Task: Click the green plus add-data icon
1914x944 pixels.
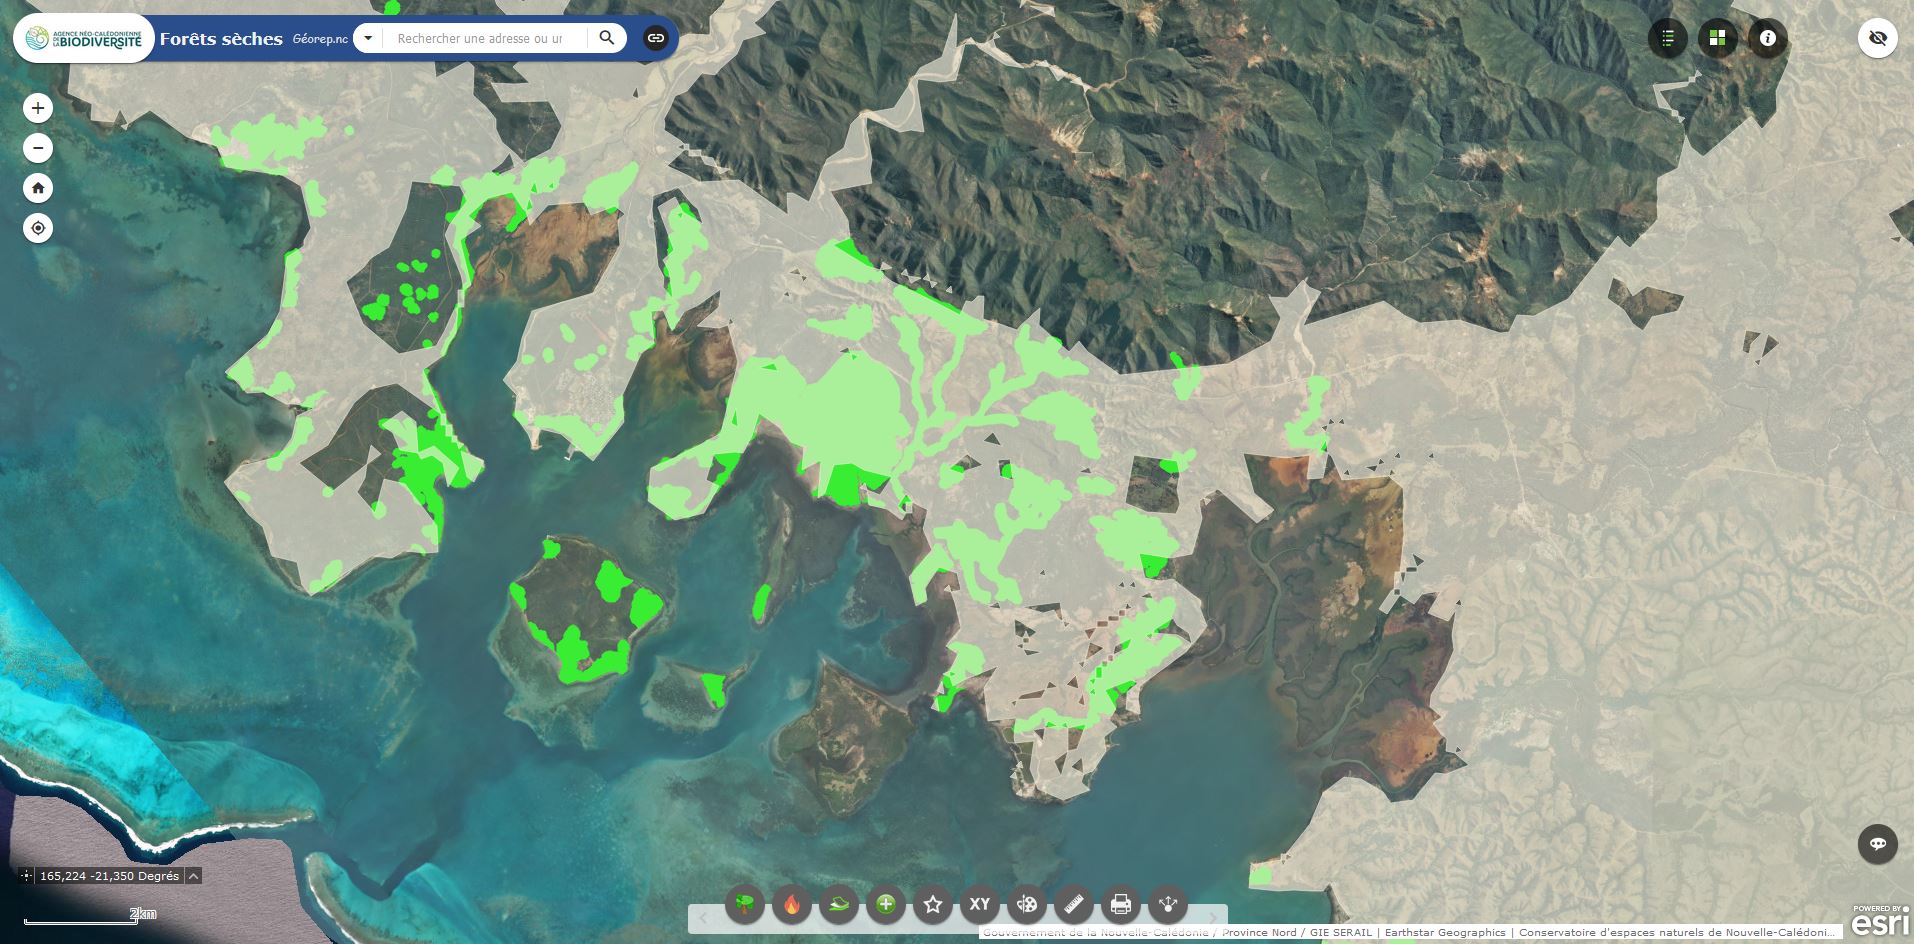Action: tap(886, 905)
